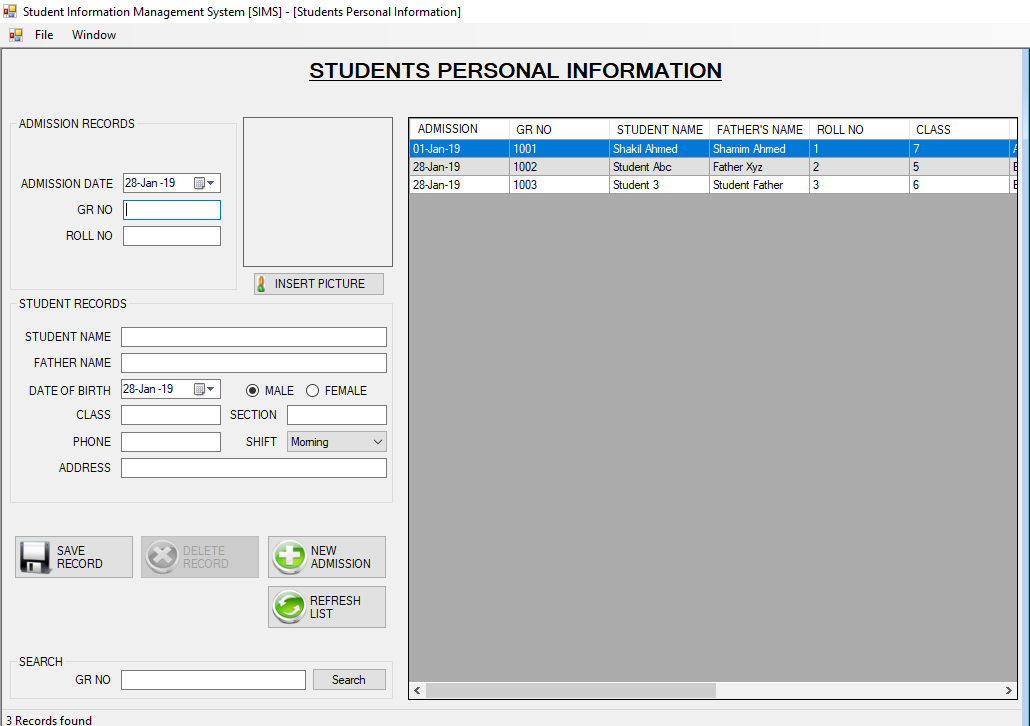Image resolution: width=1030 pixels, height=726 pixels.
Task: Click the 3 Records found status text
Action: 49,720
